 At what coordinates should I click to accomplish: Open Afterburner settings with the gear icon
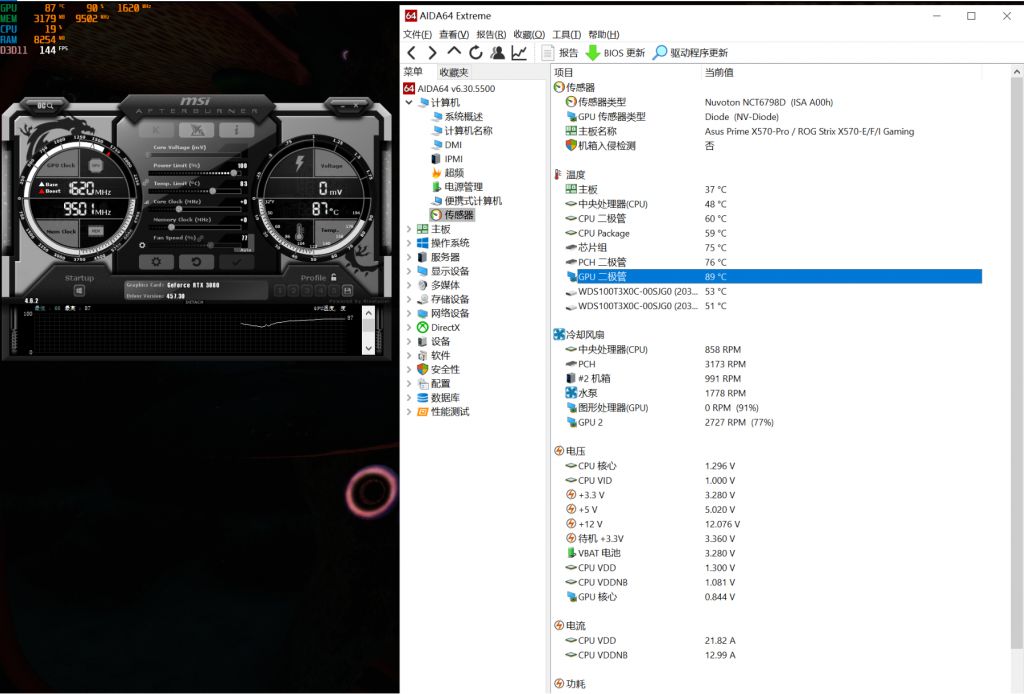pyautogui.click(x=156, y=261)
